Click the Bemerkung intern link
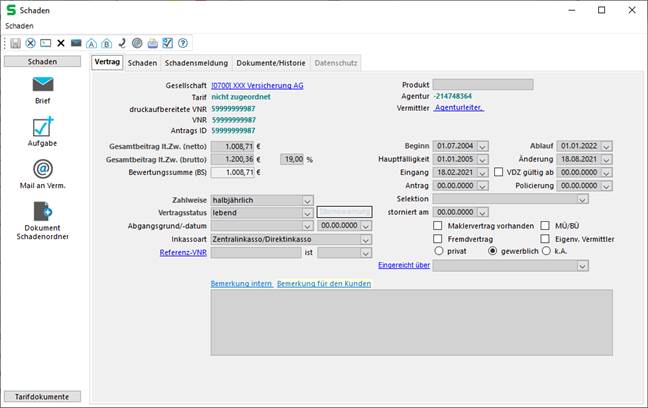The image size is (648, 408). coord(241,284)
